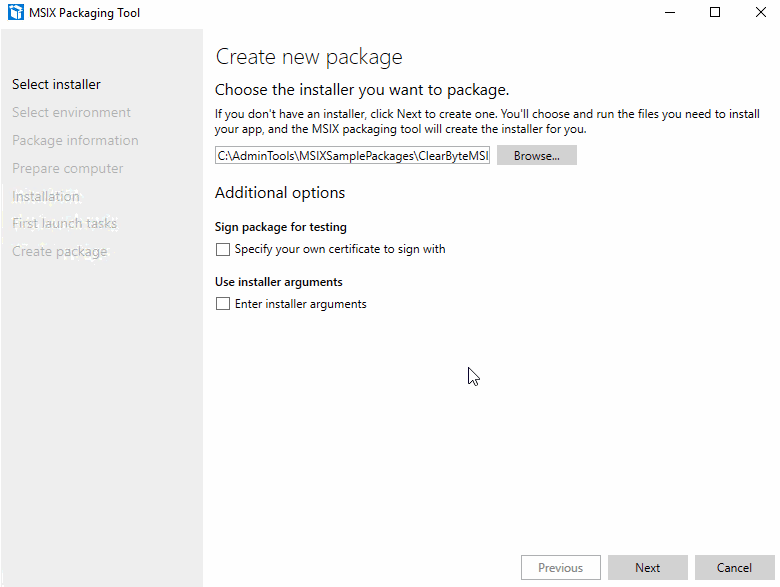Open the Installation step in sidebar
780x587 pixels.
pyautogui.click(x=46, y=196)
